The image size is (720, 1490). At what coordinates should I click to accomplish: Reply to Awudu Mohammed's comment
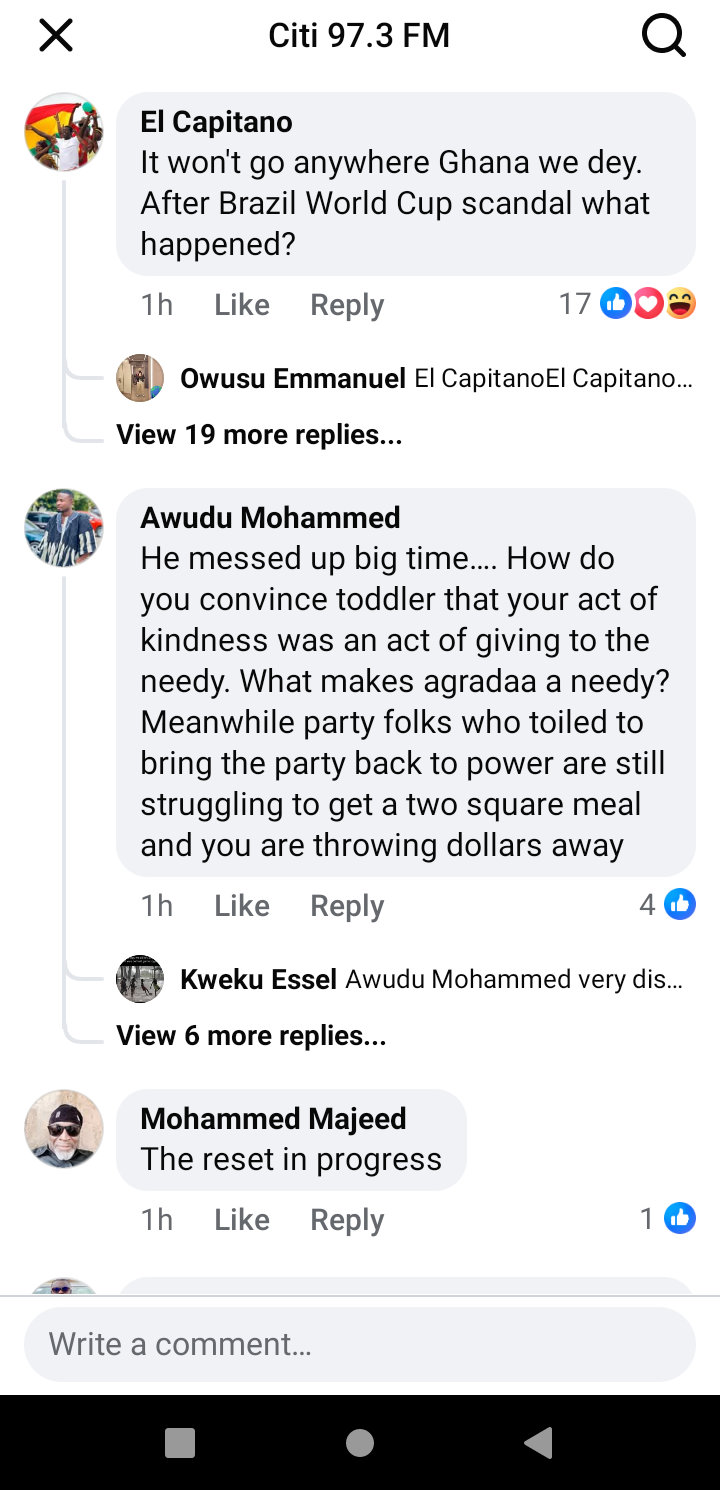347,906
